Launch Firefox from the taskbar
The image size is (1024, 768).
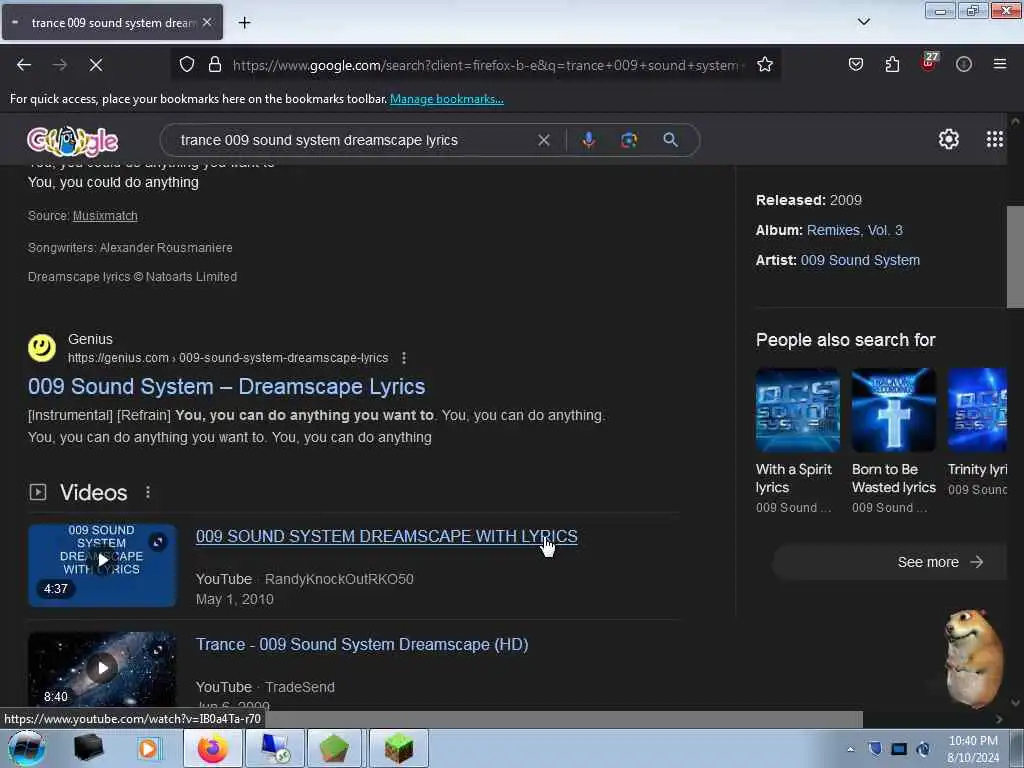point(212,748)
